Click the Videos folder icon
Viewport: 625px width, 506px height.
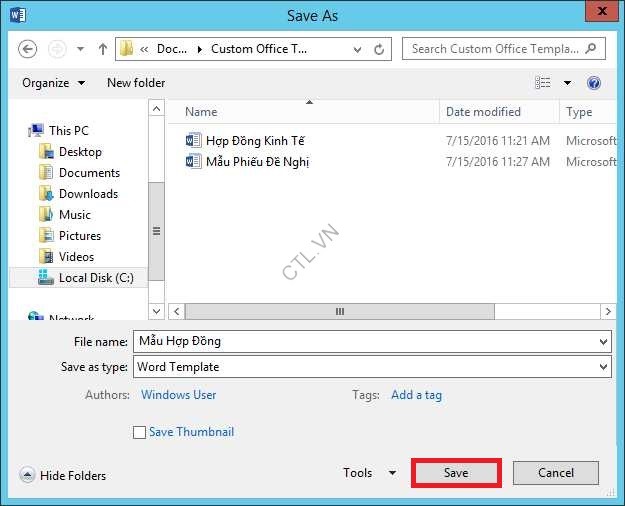pos(46,257)
